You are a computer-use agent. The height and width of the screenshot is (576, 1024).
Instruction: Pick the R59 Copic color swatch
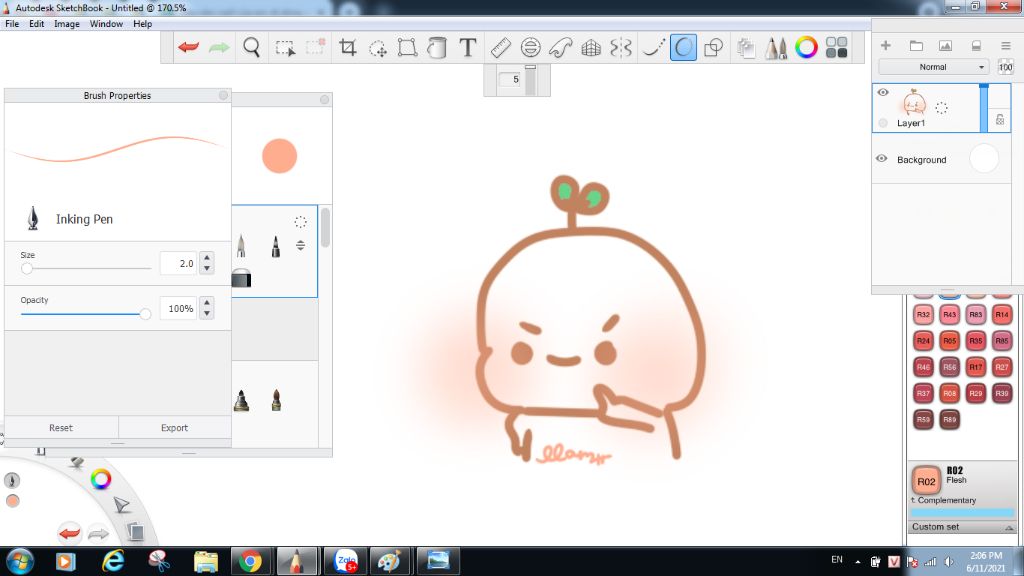point(923,419)
